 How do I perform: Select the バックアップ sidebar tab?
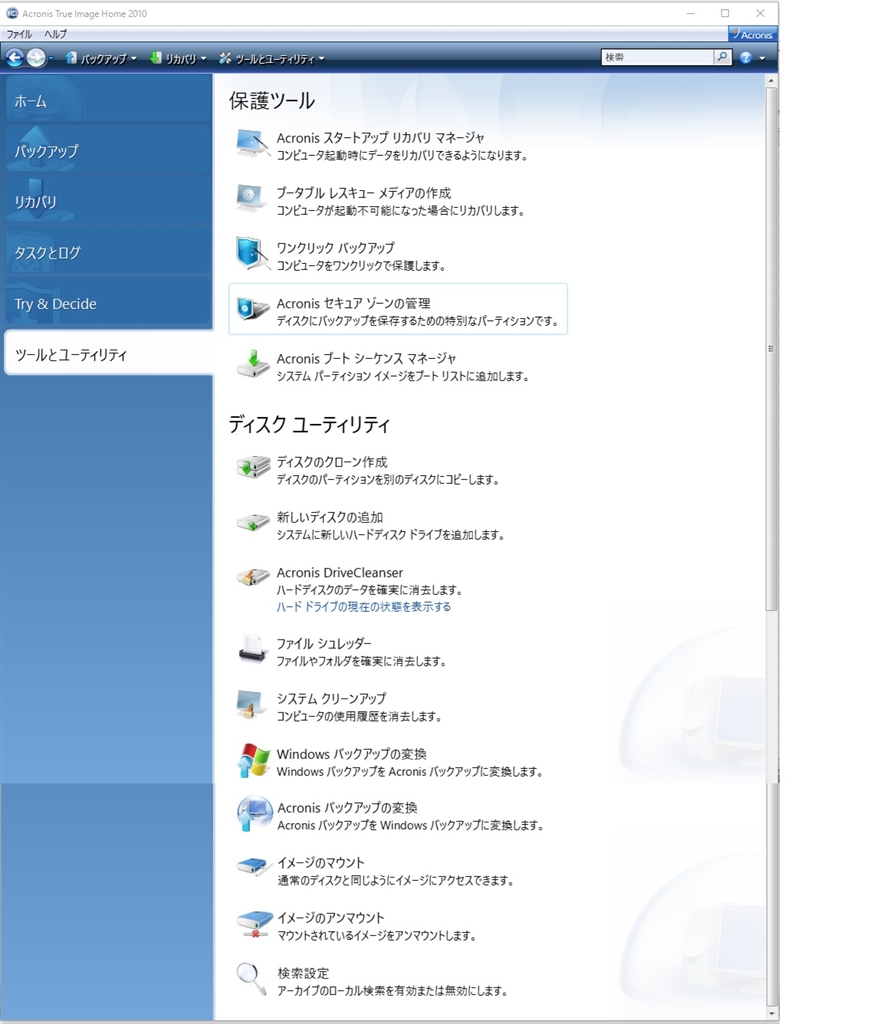coord(107,152)
